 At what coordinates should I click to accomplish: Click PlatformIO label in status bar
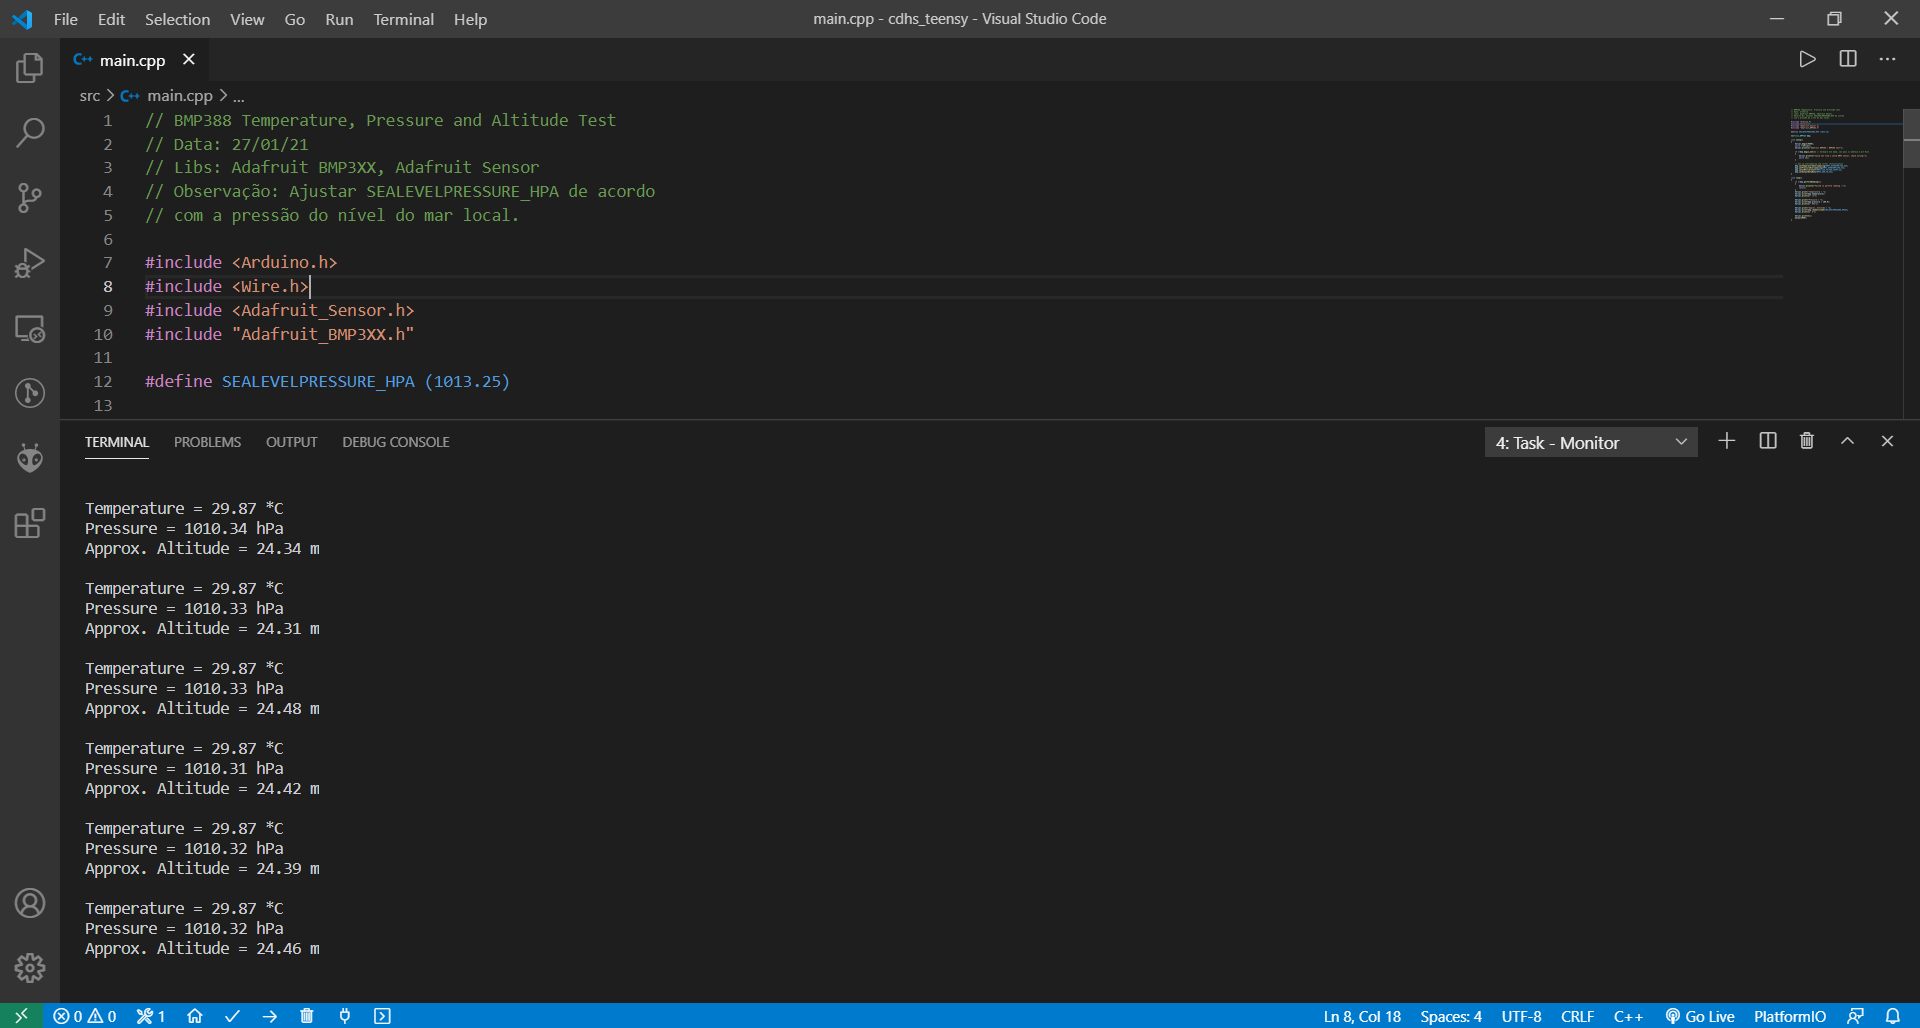(1789, 1016)
